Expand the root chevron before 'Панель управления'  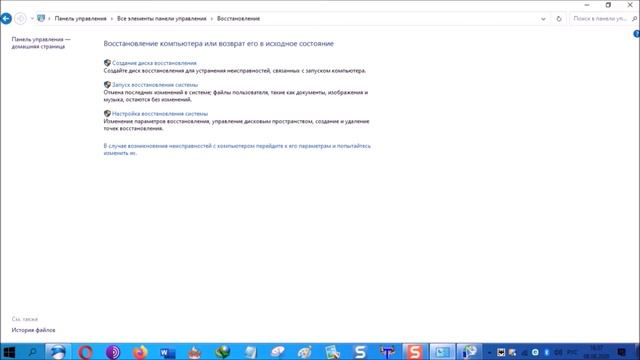pyautogui.click(x=49, y=19)
